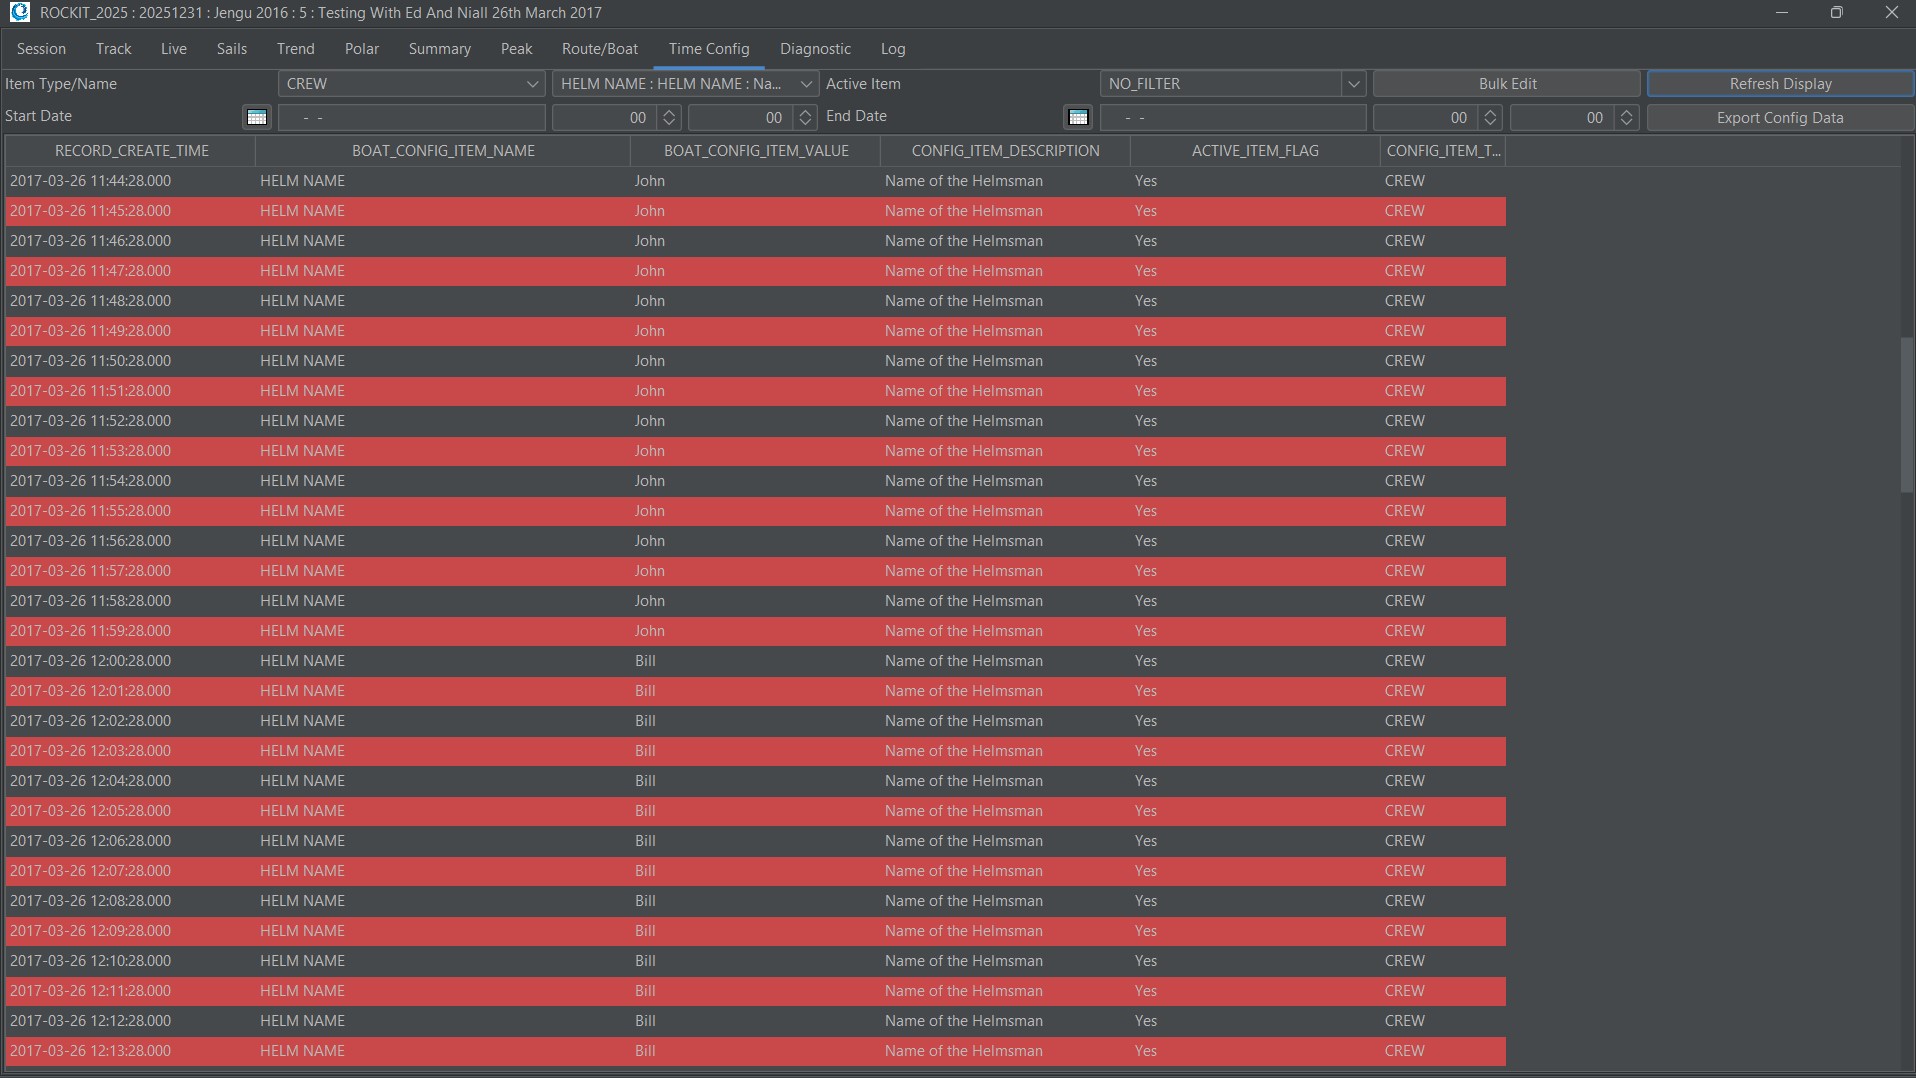
Task: Click the vertical scrollbar thumb
Action: point(1906,415)
